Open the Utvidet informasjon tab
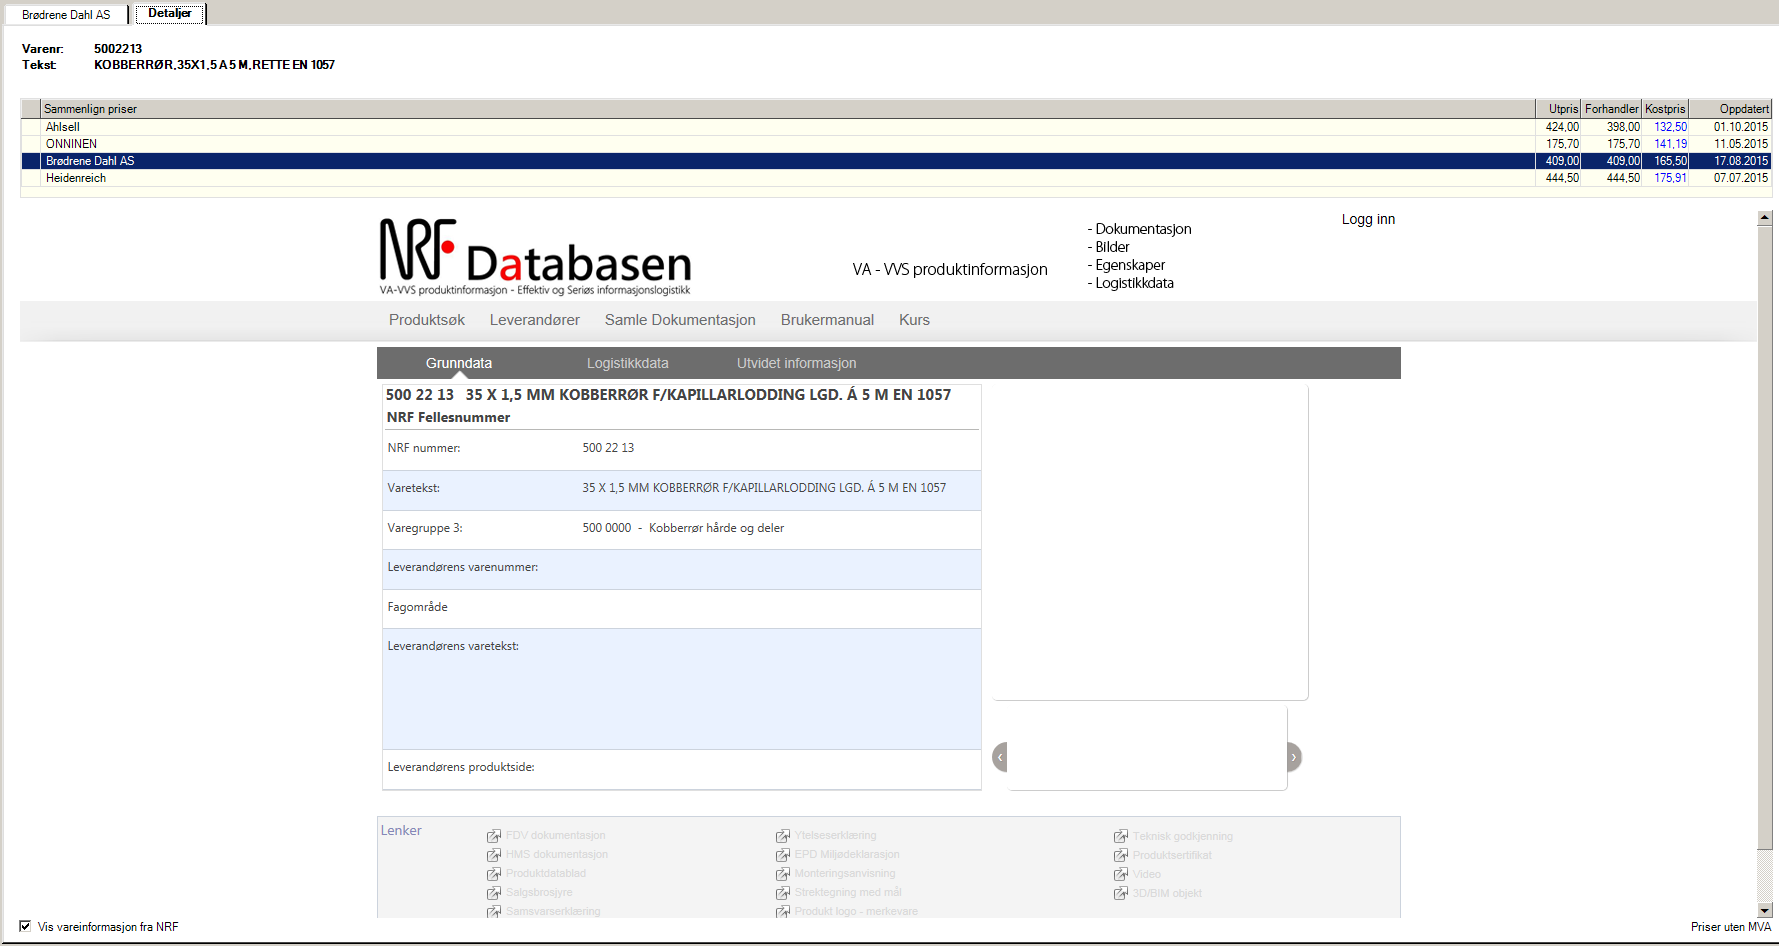Viewport: 1779px width, 946px height. [x=797, y=363]
